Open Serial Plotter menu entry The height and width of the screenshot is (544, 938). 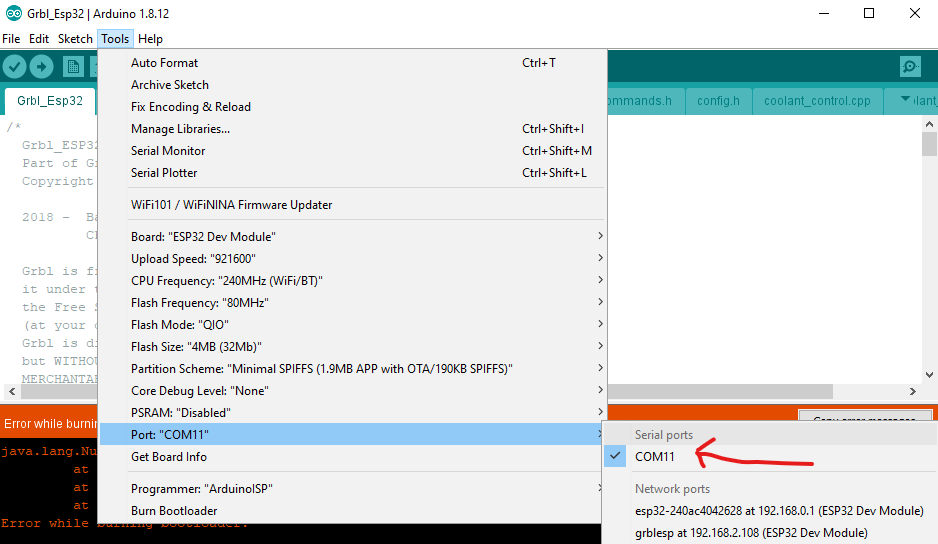pos(352,173)
